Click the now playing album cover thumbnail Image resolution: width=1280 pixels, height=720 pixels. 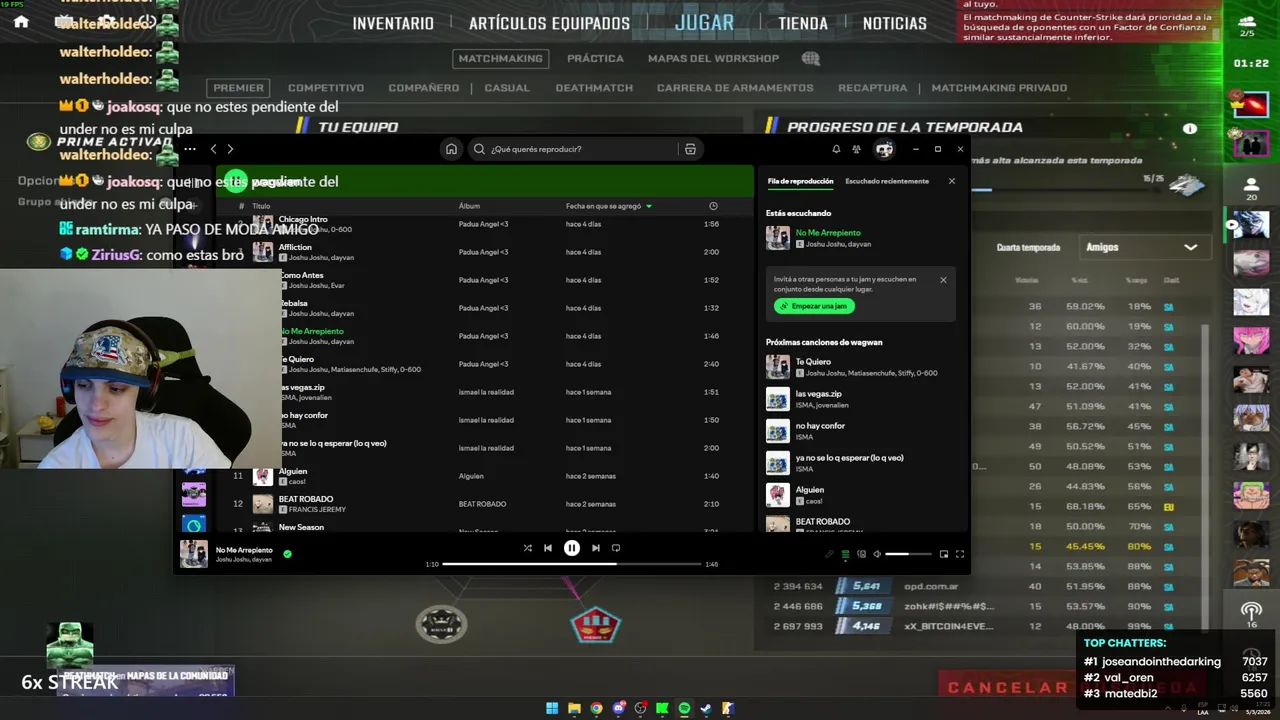pos(194,554)
